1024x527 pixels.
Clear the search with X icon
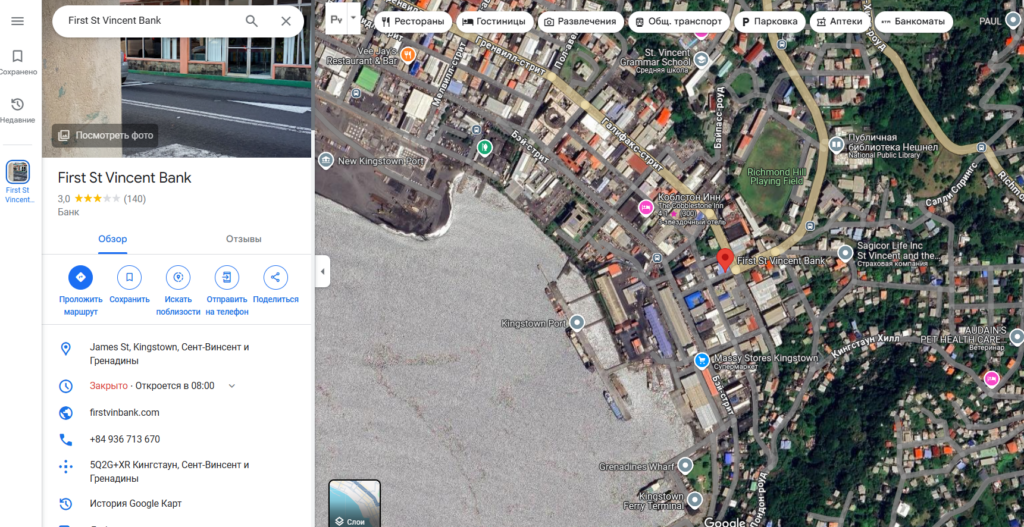tap(286, 21)
